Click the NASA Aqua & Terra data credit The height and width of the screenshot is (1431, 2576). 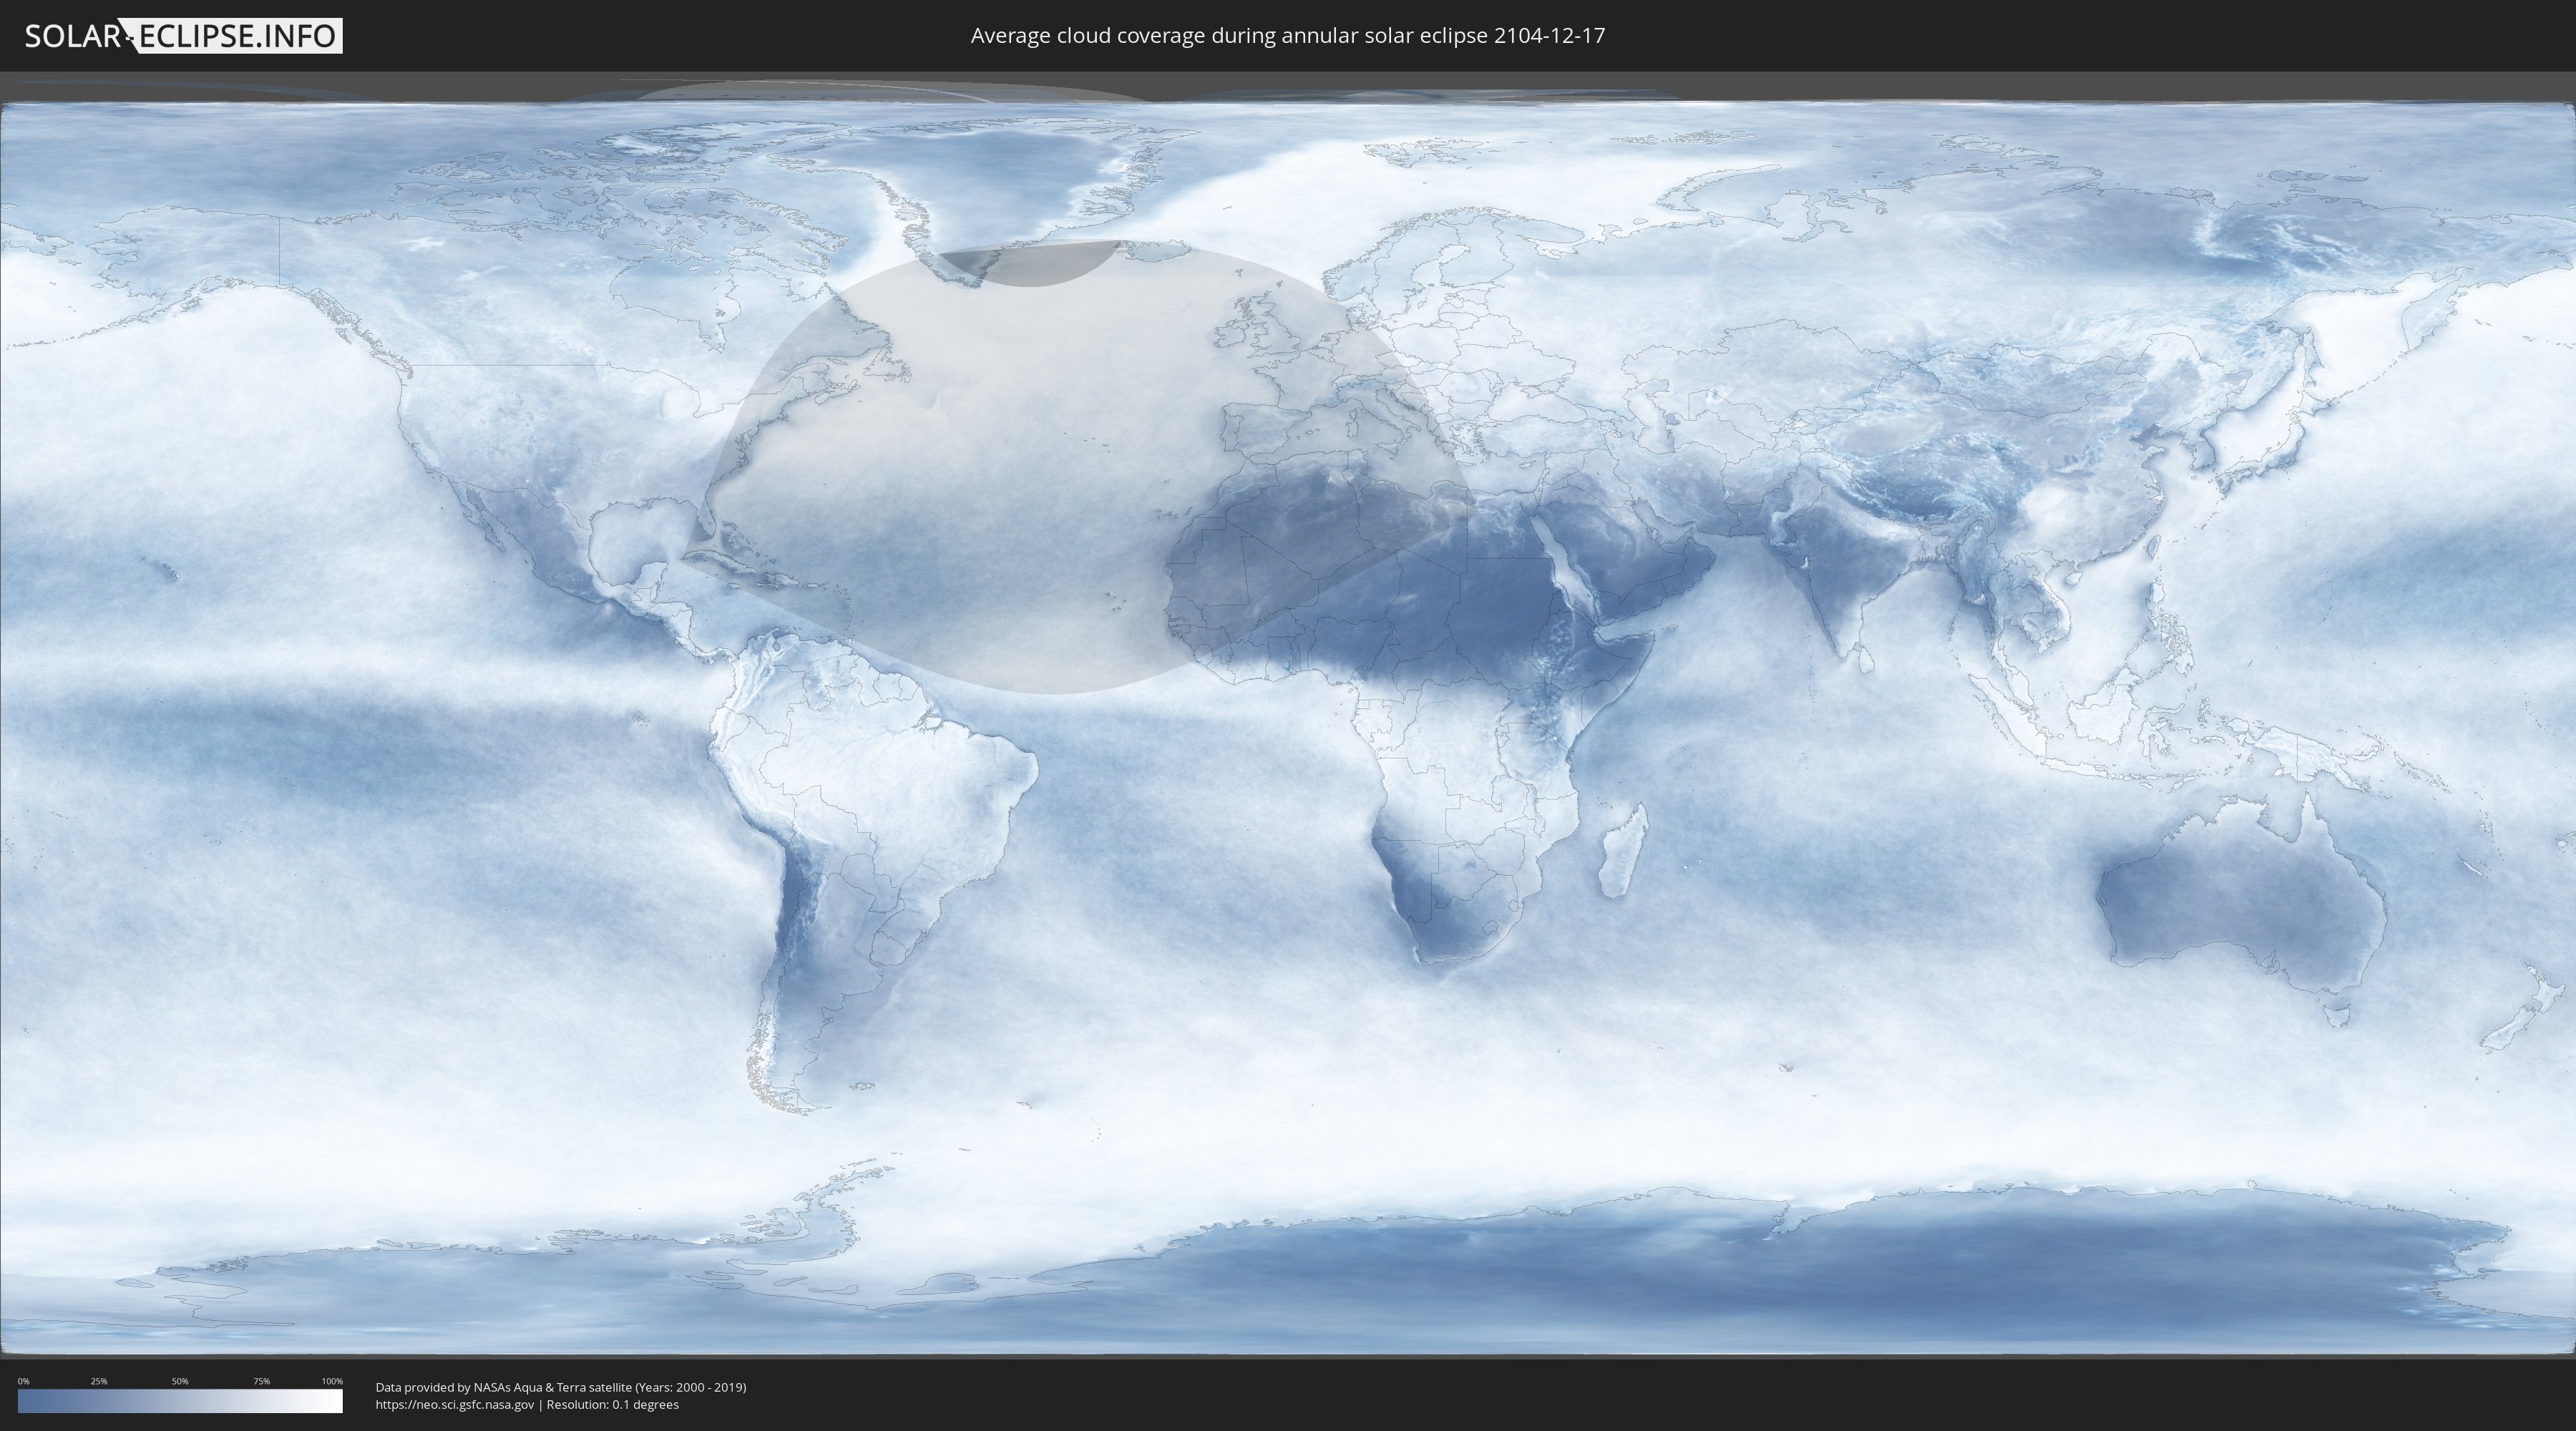(560, 1387)
